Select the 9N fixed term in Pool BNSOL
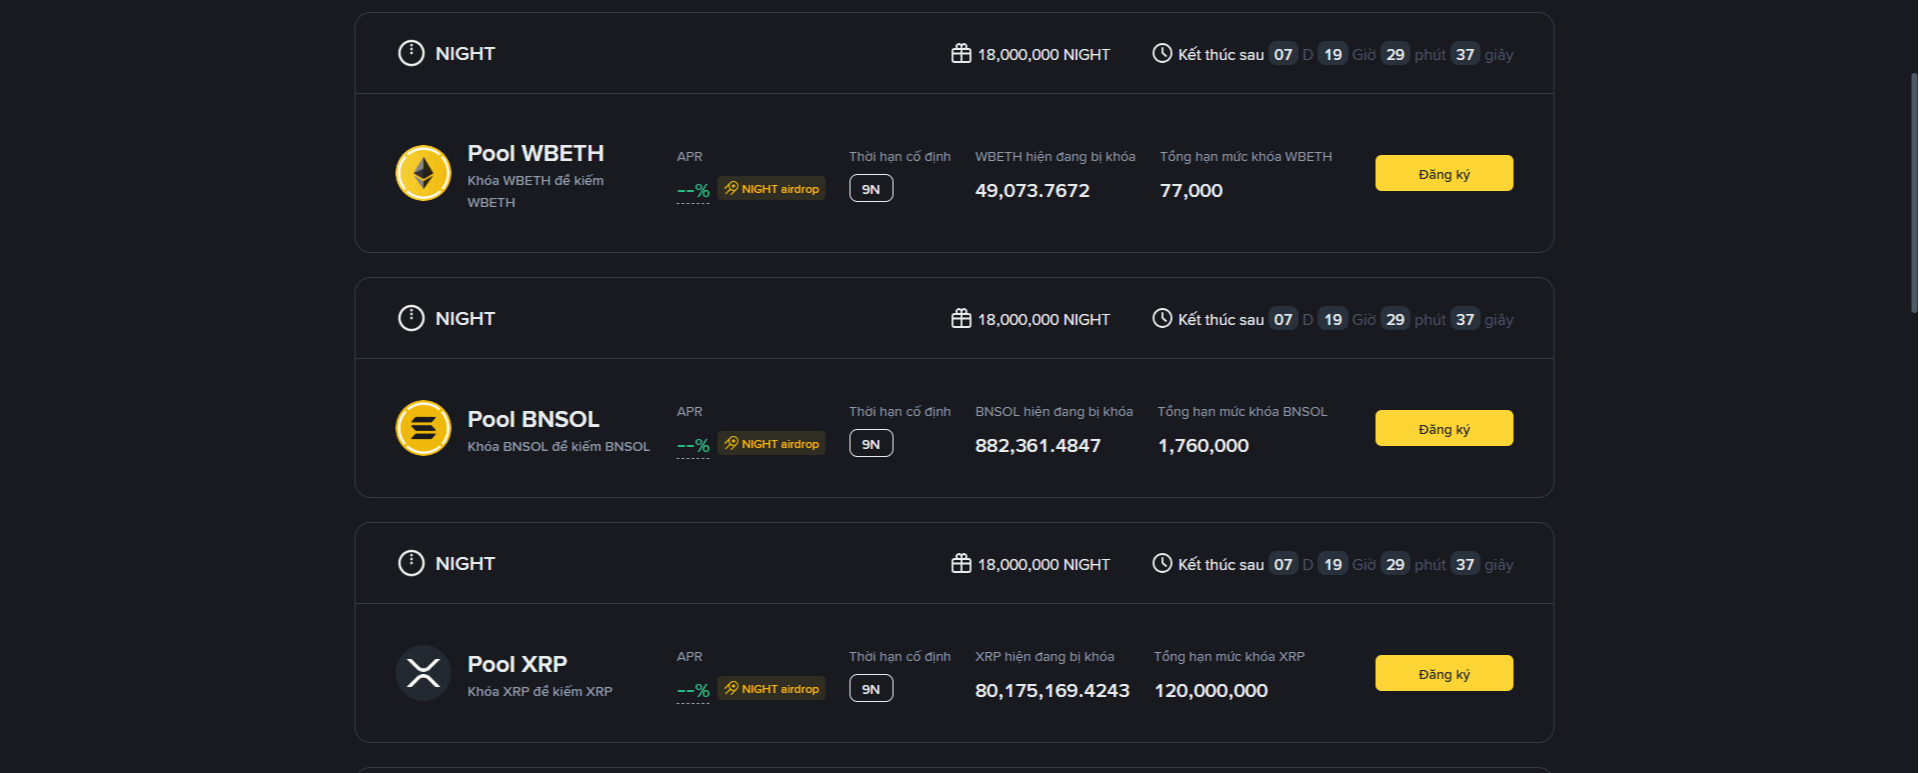Screen dimensions: 1919x773 click(871, 444)
